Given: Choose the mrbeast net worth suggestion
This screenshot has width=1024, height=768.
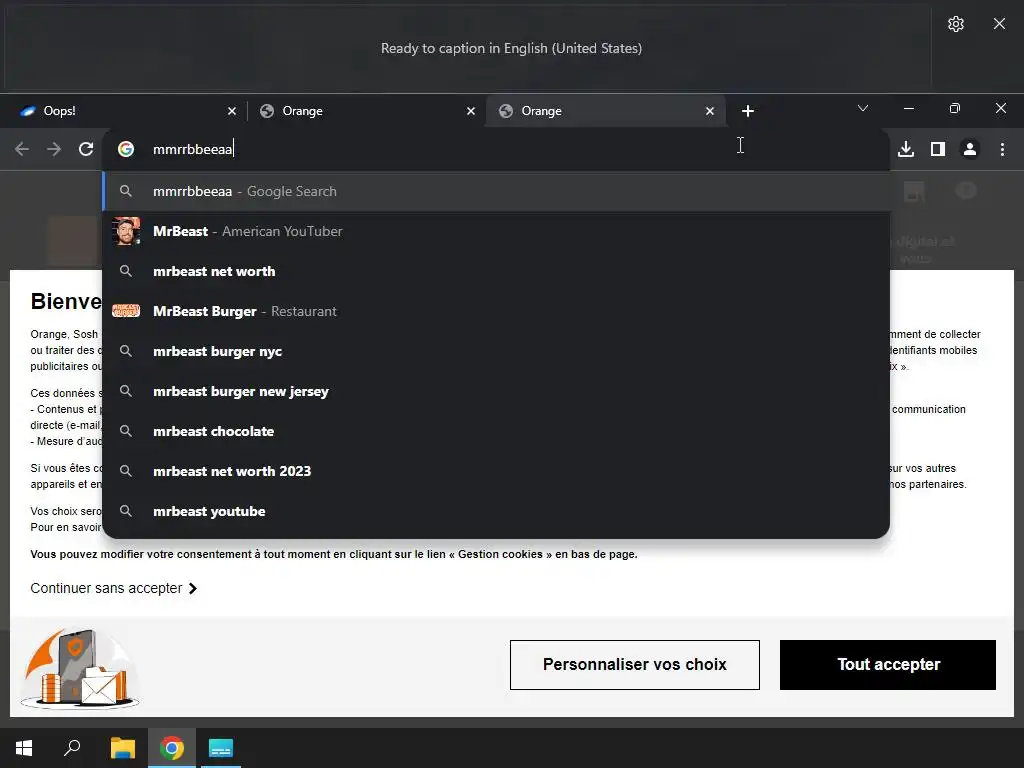Looking at the screenshot, I should click(496, 271).
